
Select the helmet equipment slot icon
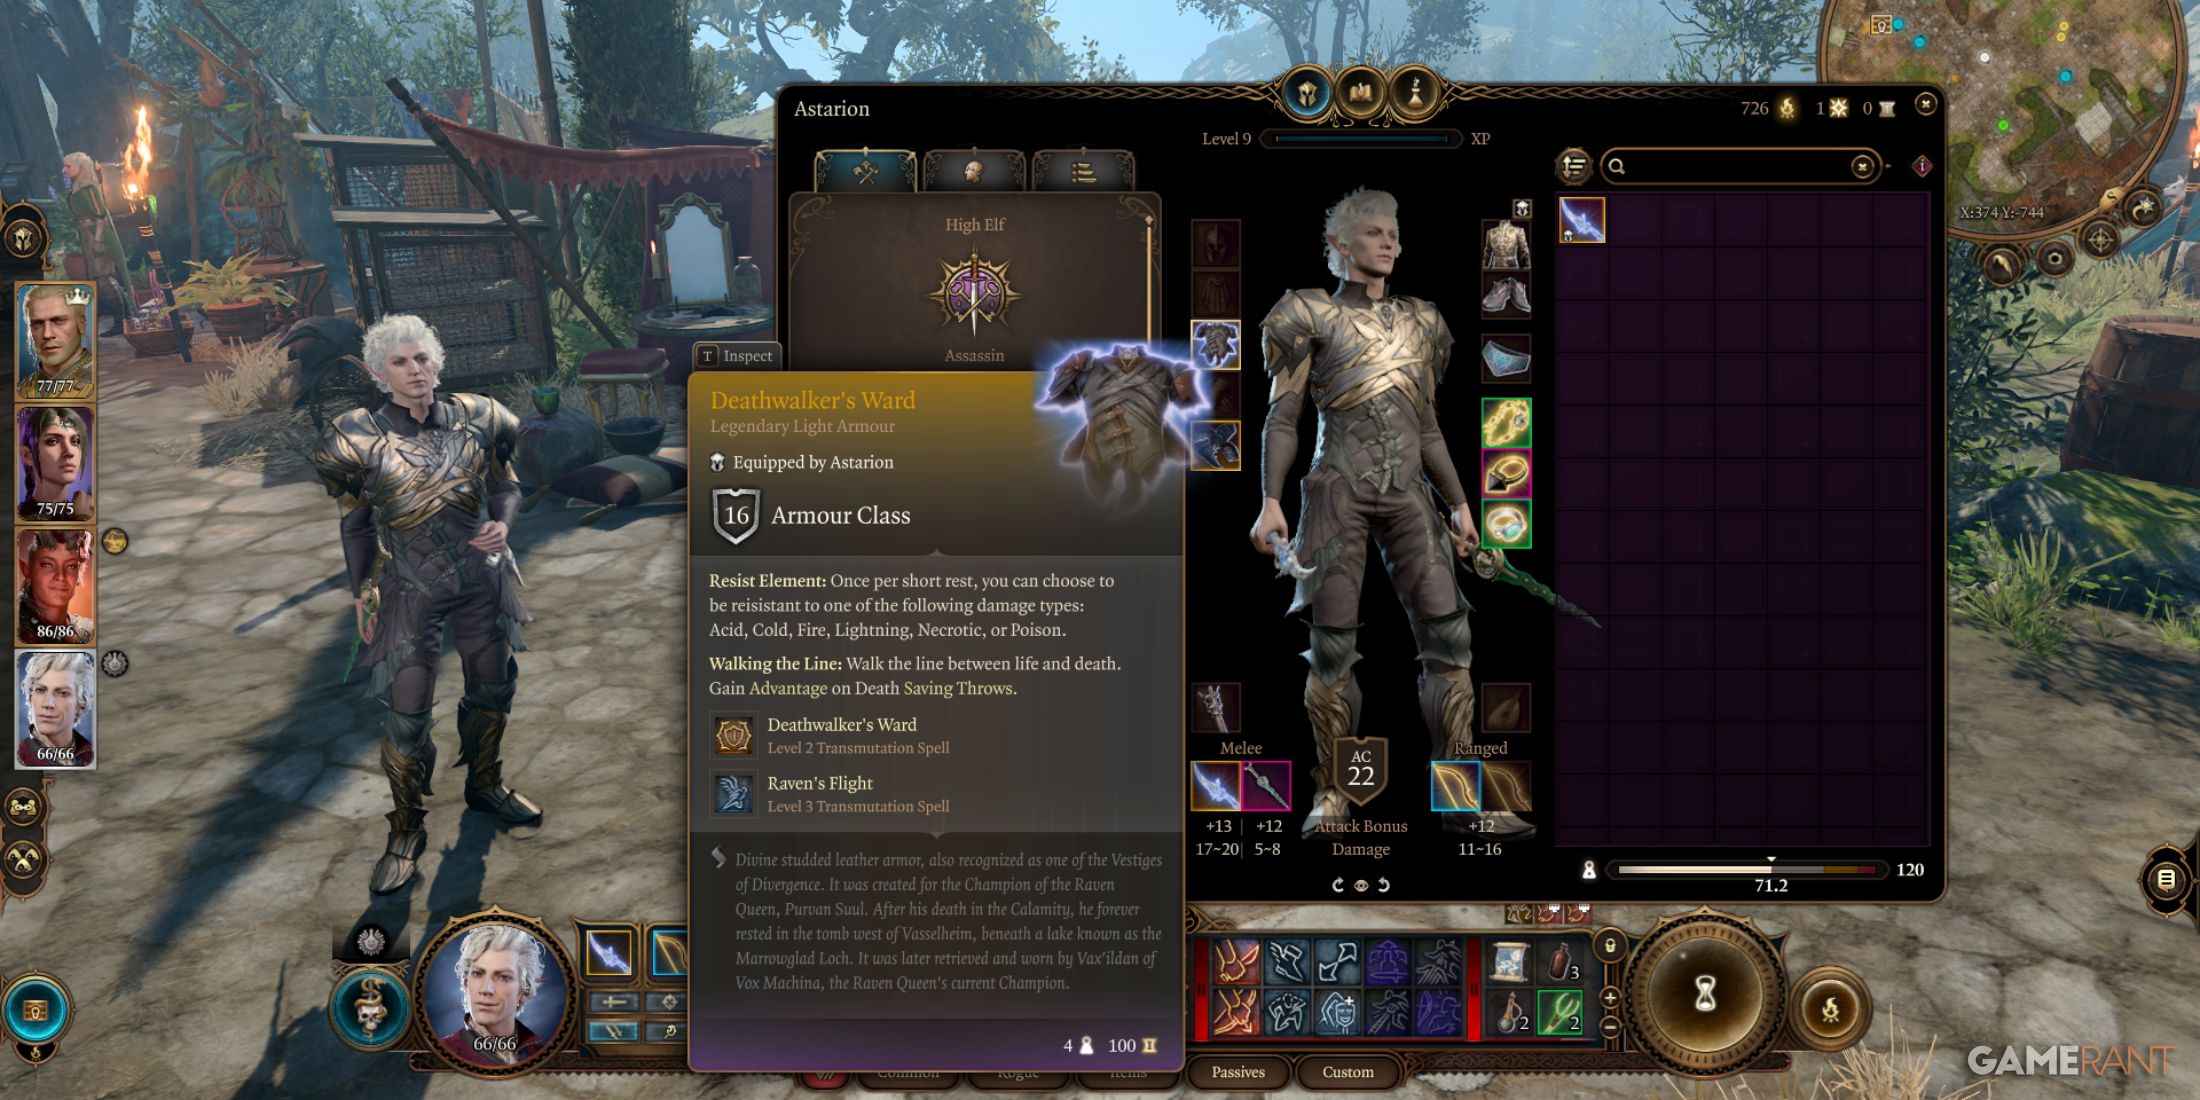1219,241
